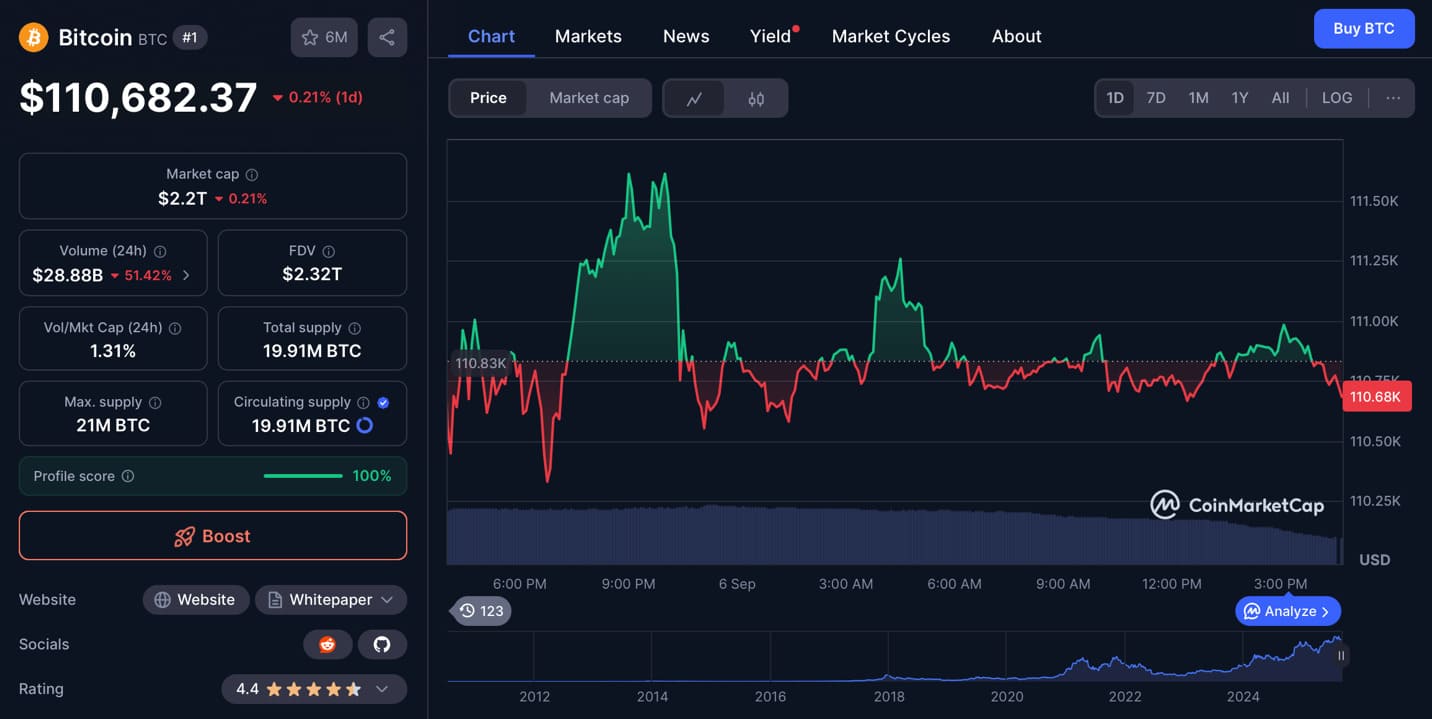This screenshot has height=719, width=1432.
Task: Click the historical range navigator mini chart
Action: [x=894, y=657]
